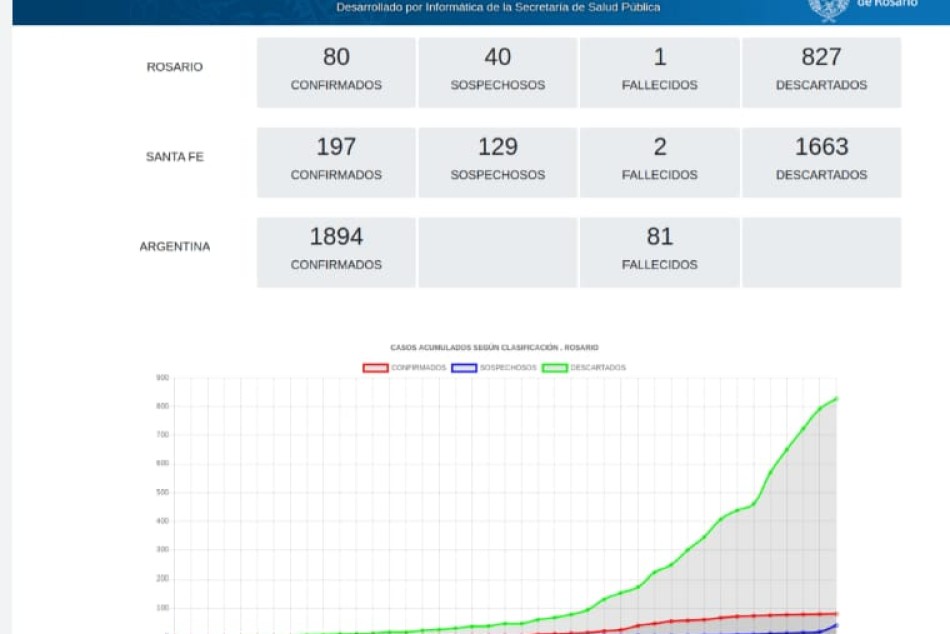
Task: Select the Rosario 40 Sospechosos card
Action: pos(497,72)
